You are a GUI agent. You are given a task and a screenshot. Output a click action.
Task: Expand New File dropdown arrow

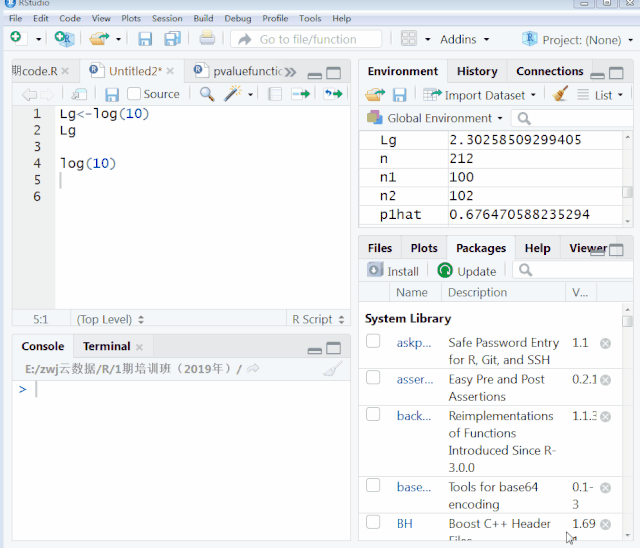(38, 40)
